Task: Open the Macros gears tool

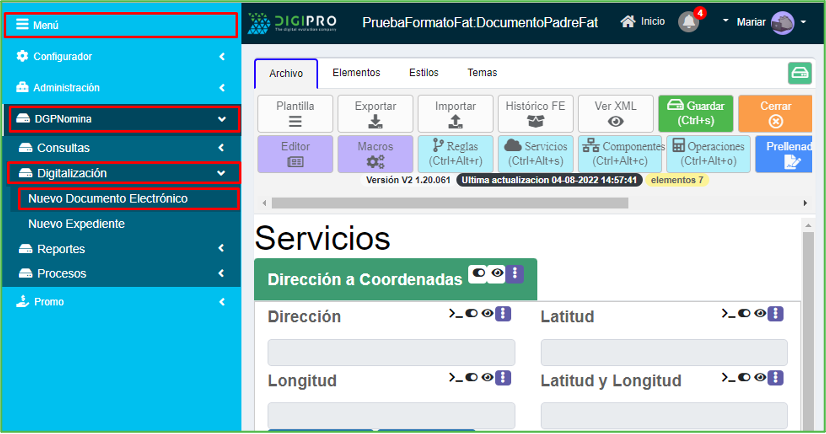Action: tap(375, 153)
